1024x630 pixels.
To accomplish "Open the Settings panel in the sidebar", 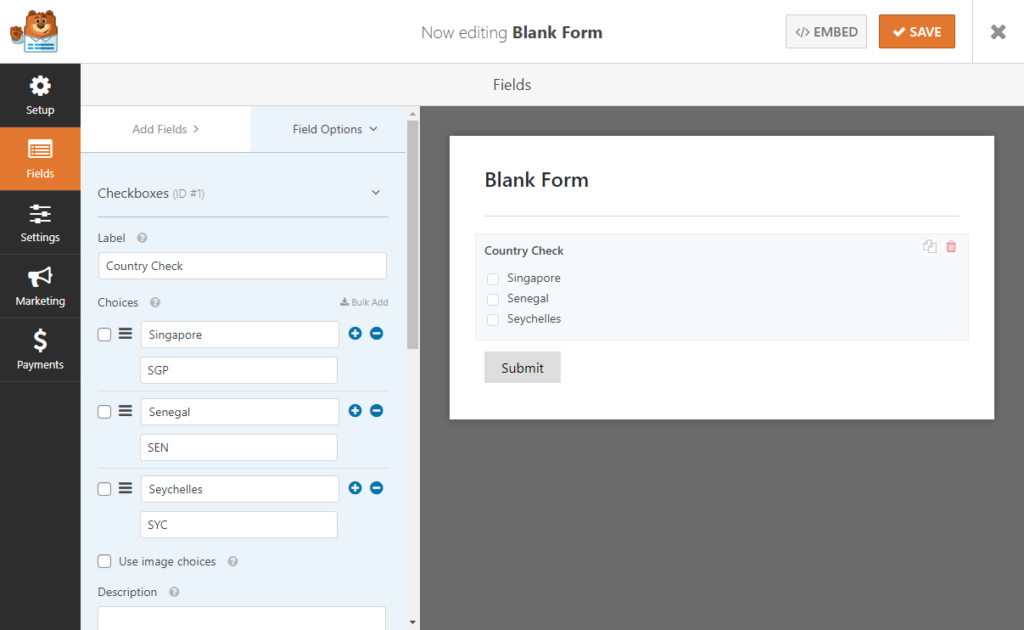I will 40,222.
